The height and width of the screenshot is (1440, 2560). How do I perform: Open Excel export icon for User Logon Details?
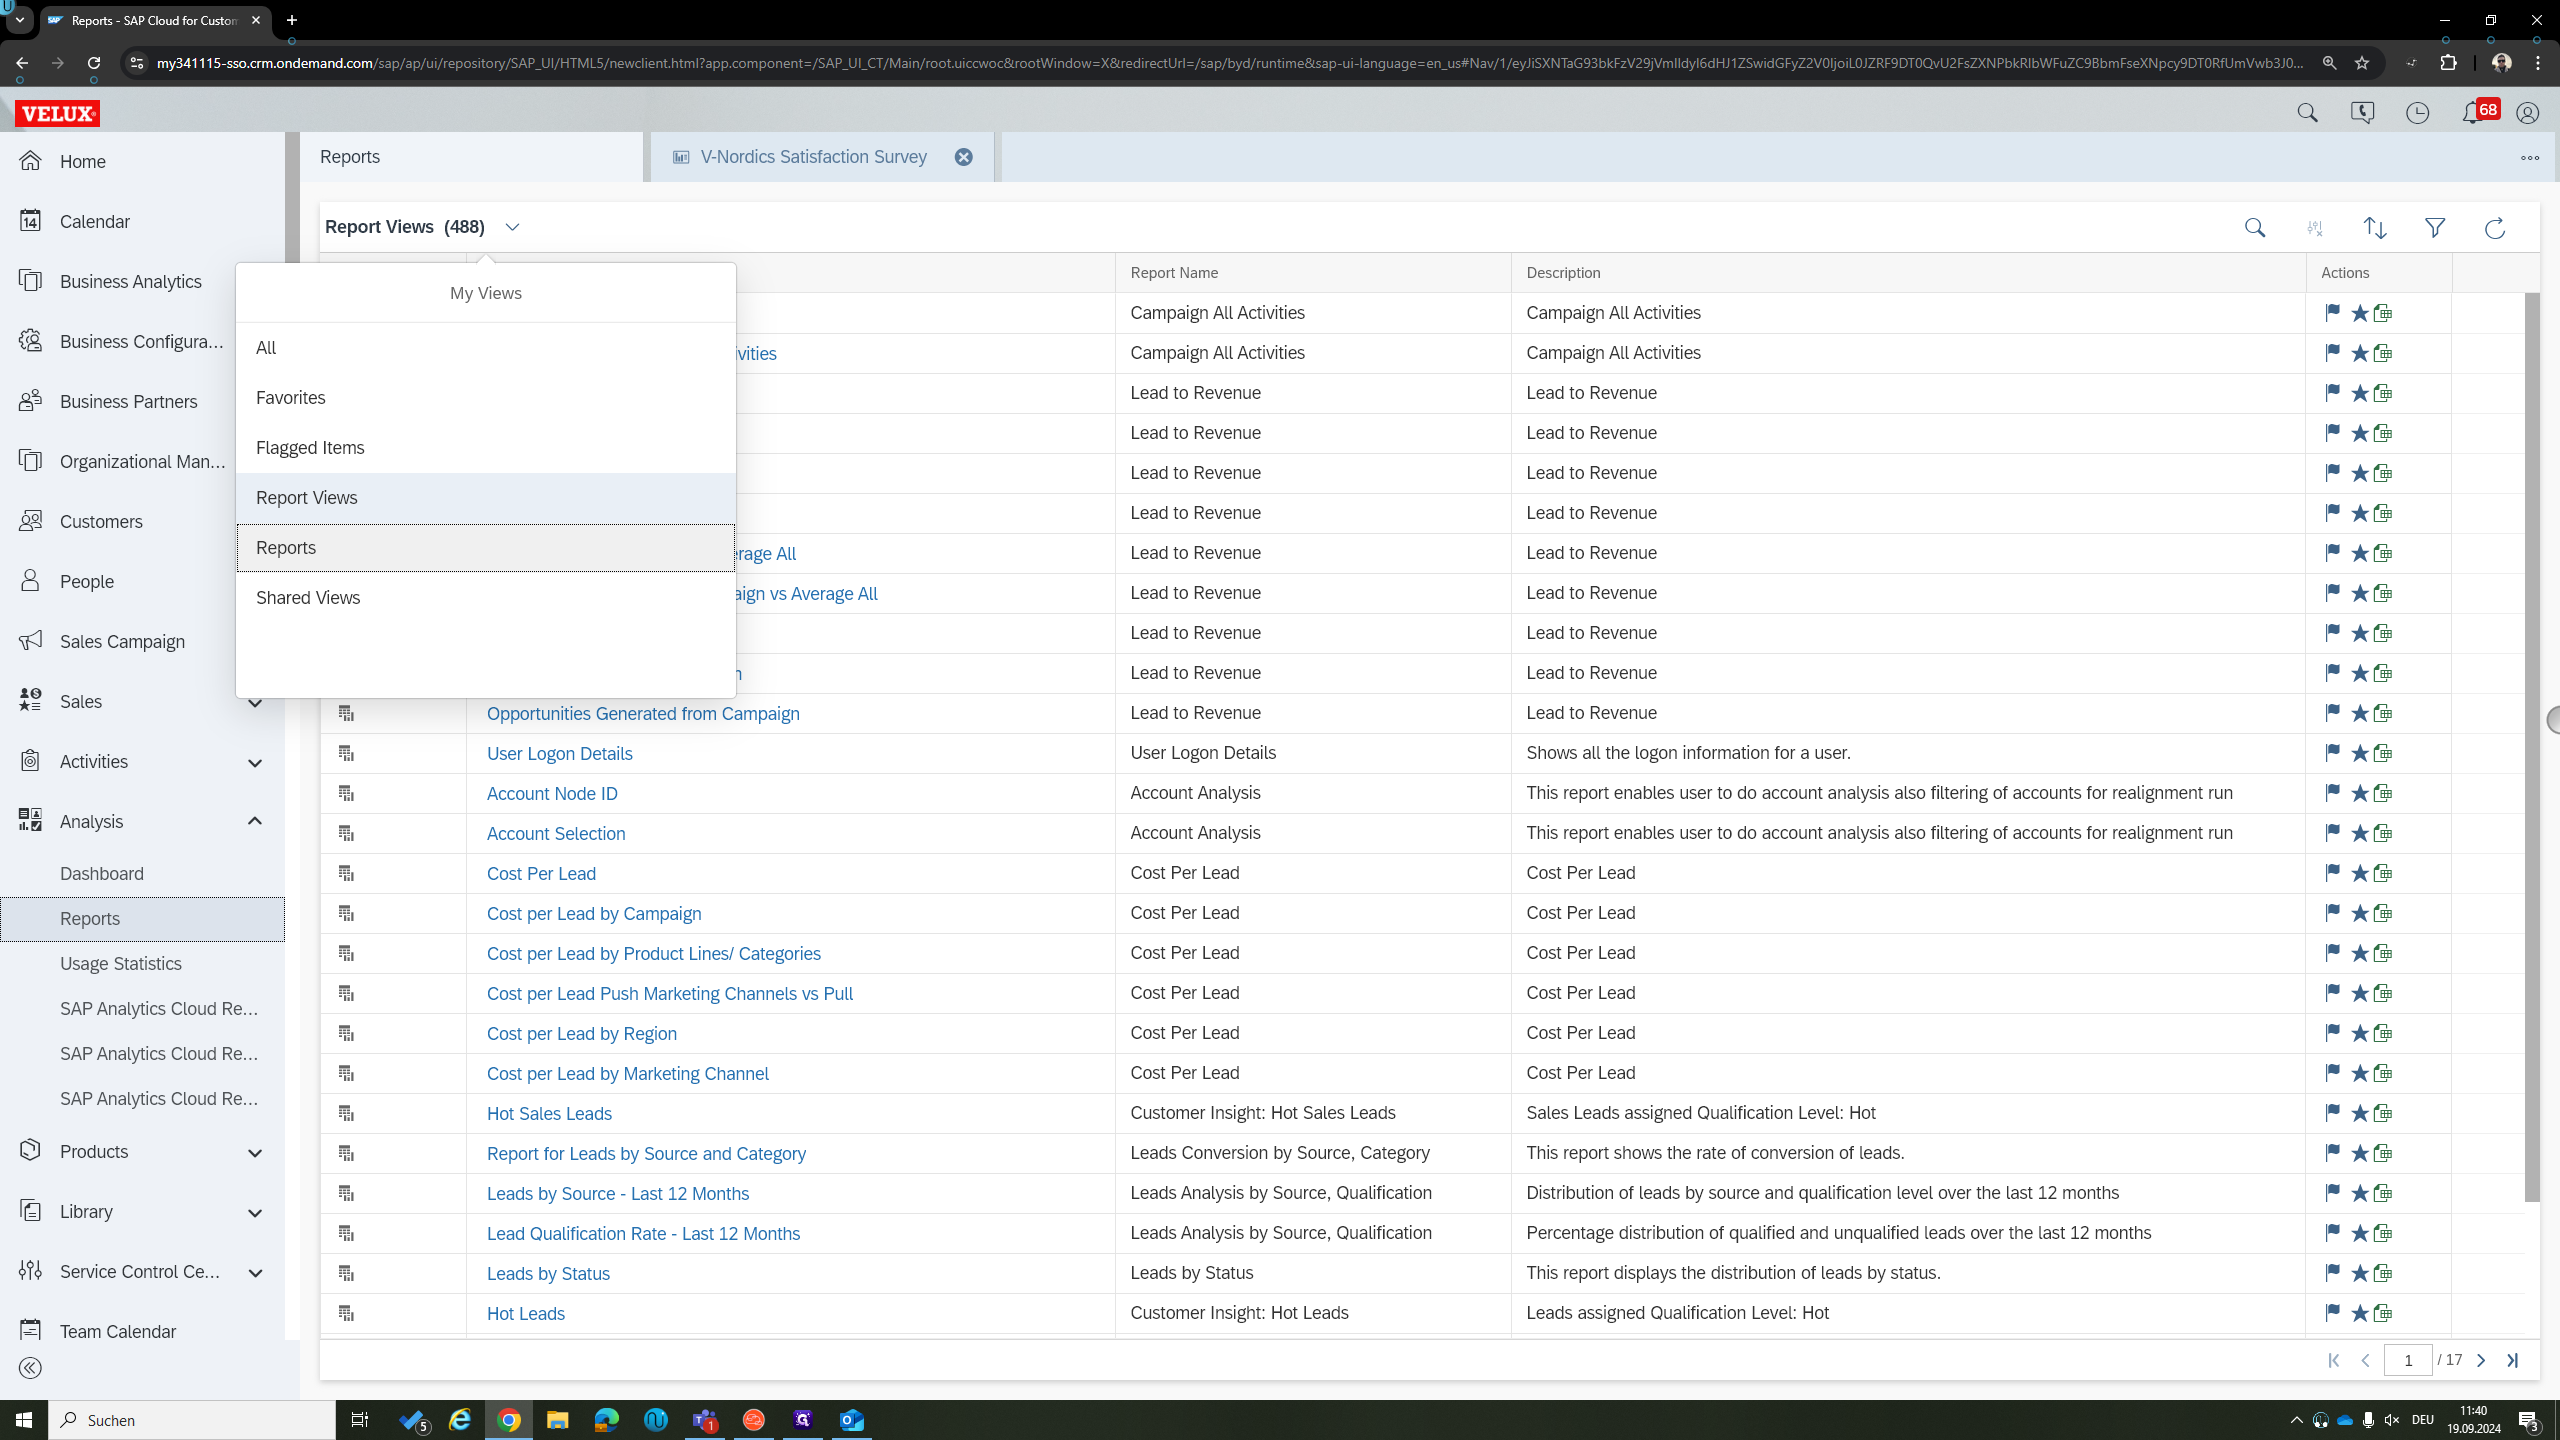tap(2383, 753)
